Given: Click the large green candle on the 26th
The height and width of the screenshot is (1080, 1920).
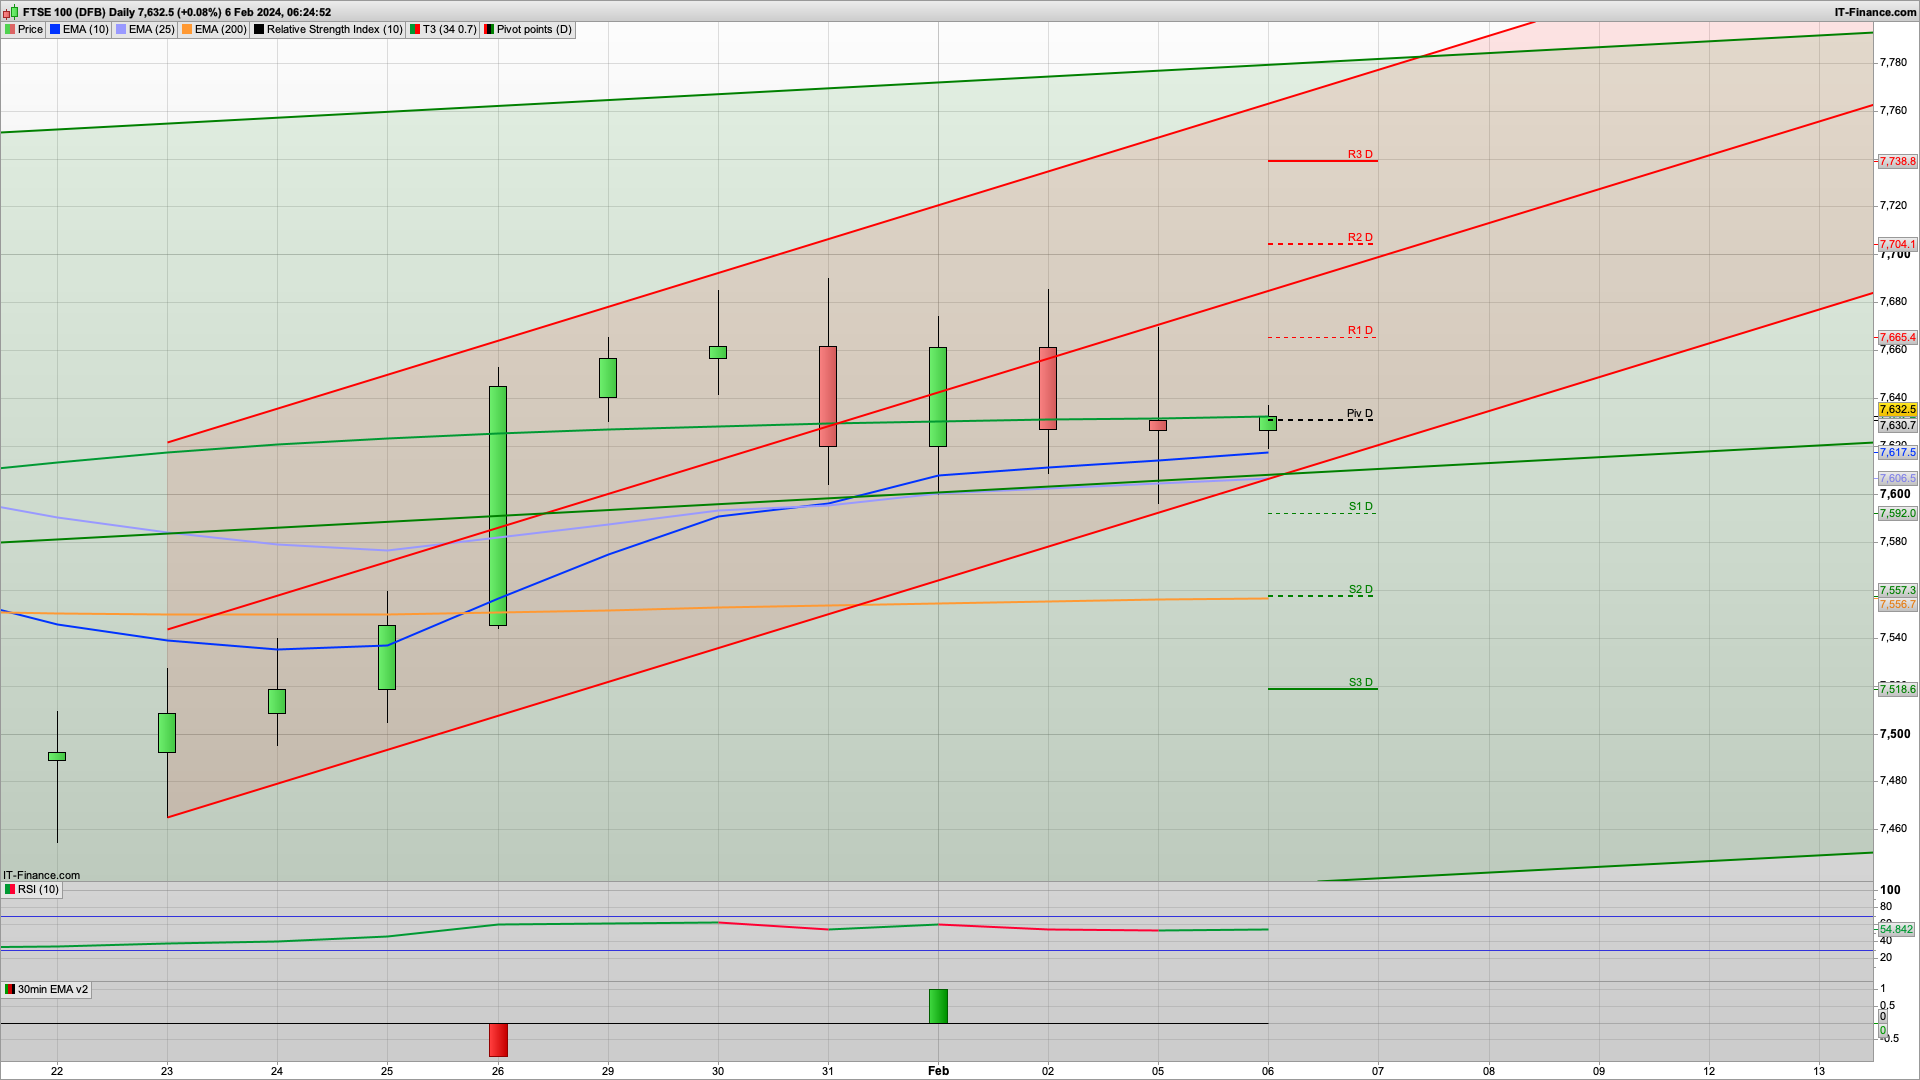Looking at the screenshot, I should pyautogui.click(x=498, y=506).
